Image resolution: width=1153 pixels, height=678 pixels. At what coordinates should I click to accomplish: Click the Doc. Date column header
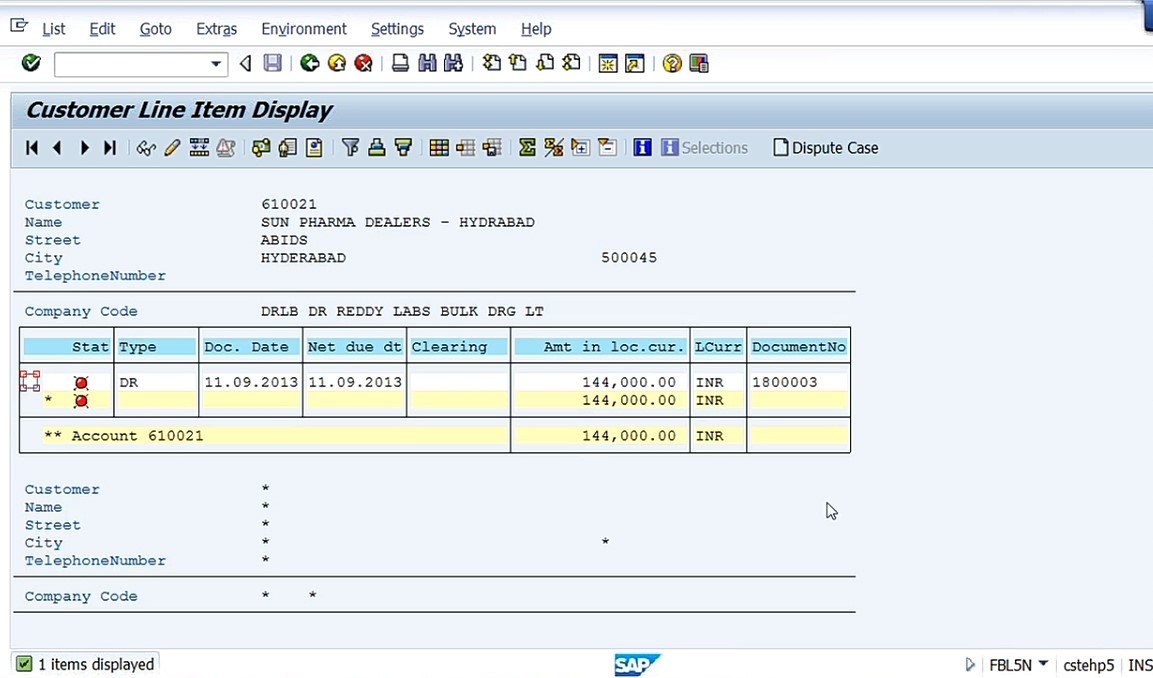[x=251, y=346]
